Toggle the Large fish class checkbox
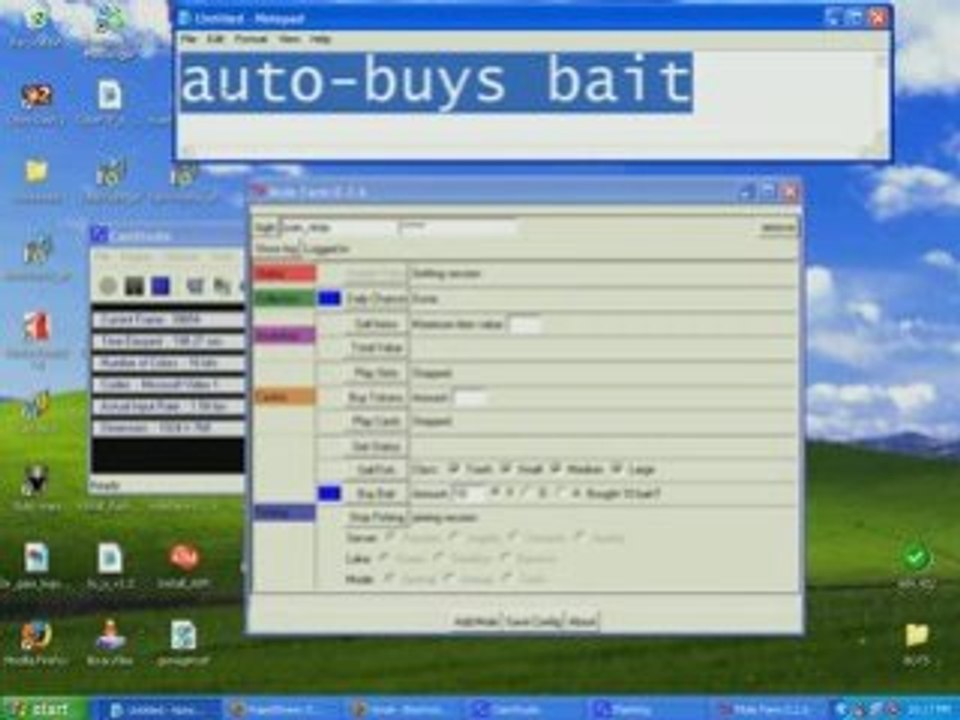960x720 pixels. [x=617, y=469]
